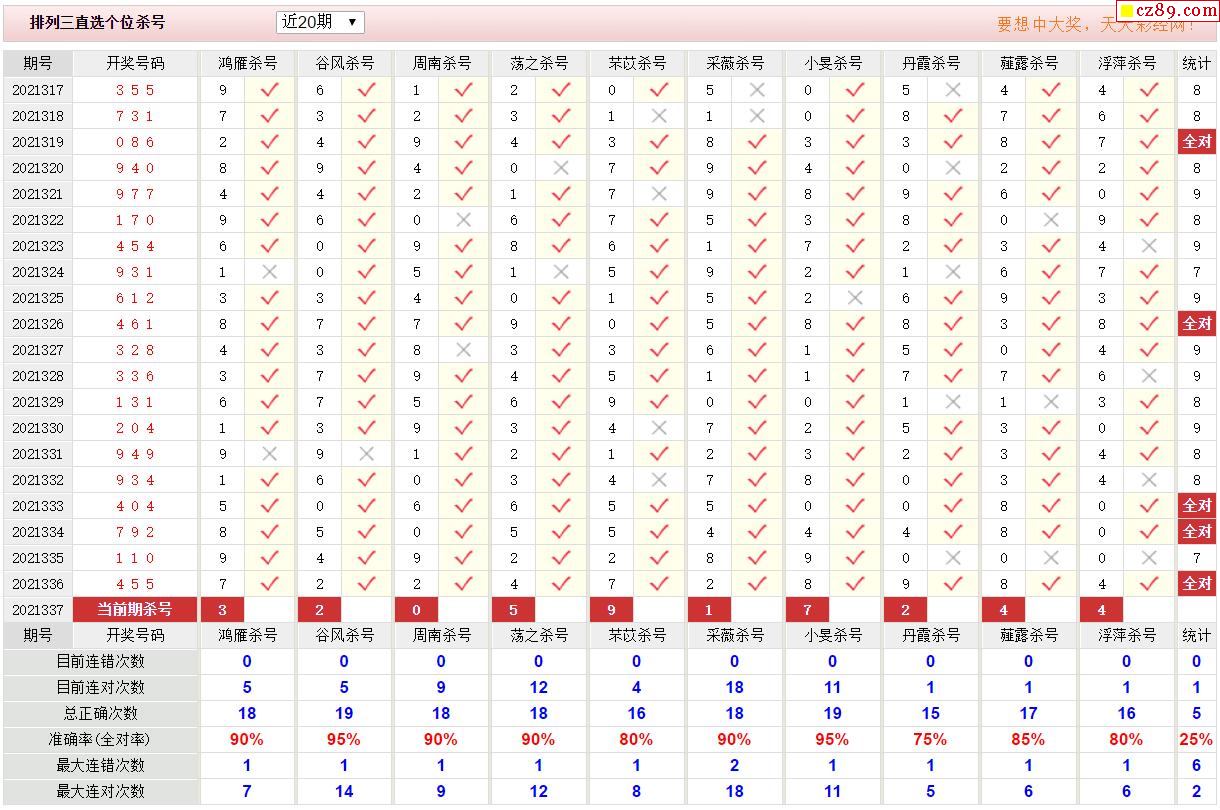Click the 准确率(全对率) row label
Screen dimensions: 1220x810
pyautogui.click(x=100, y=739)
